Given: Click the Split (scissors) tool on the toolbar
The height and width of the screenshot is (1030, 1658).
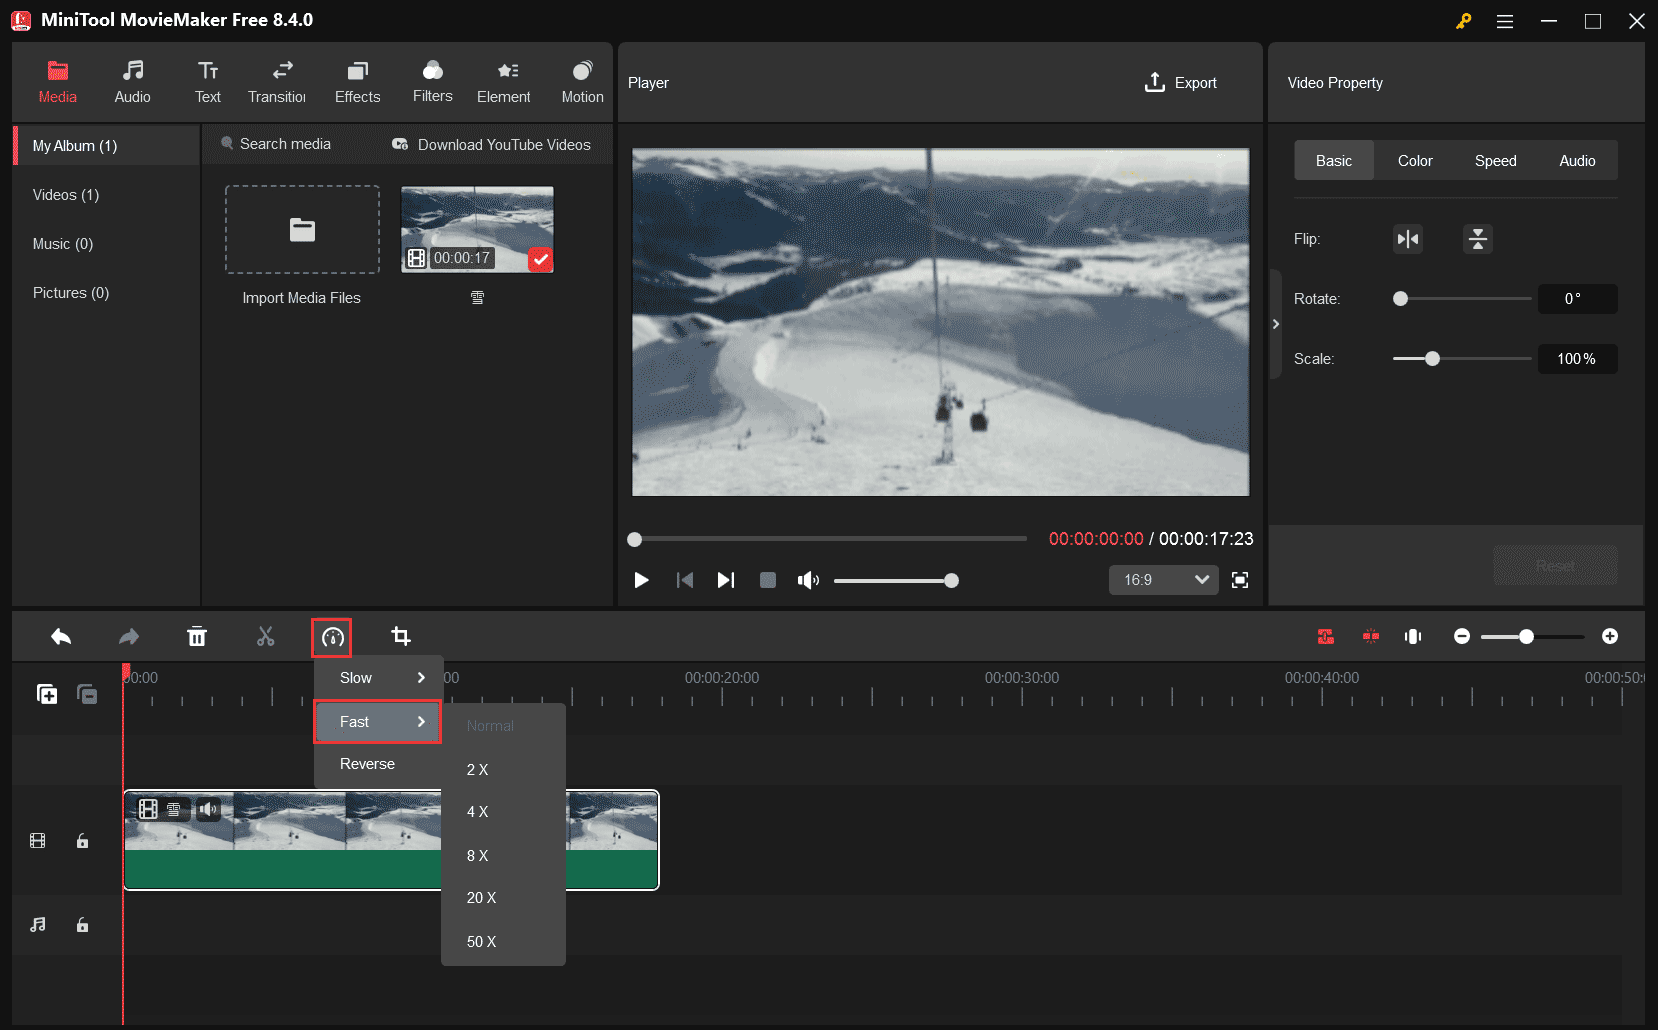Looking at the screenshot, I should coord(264,636).
